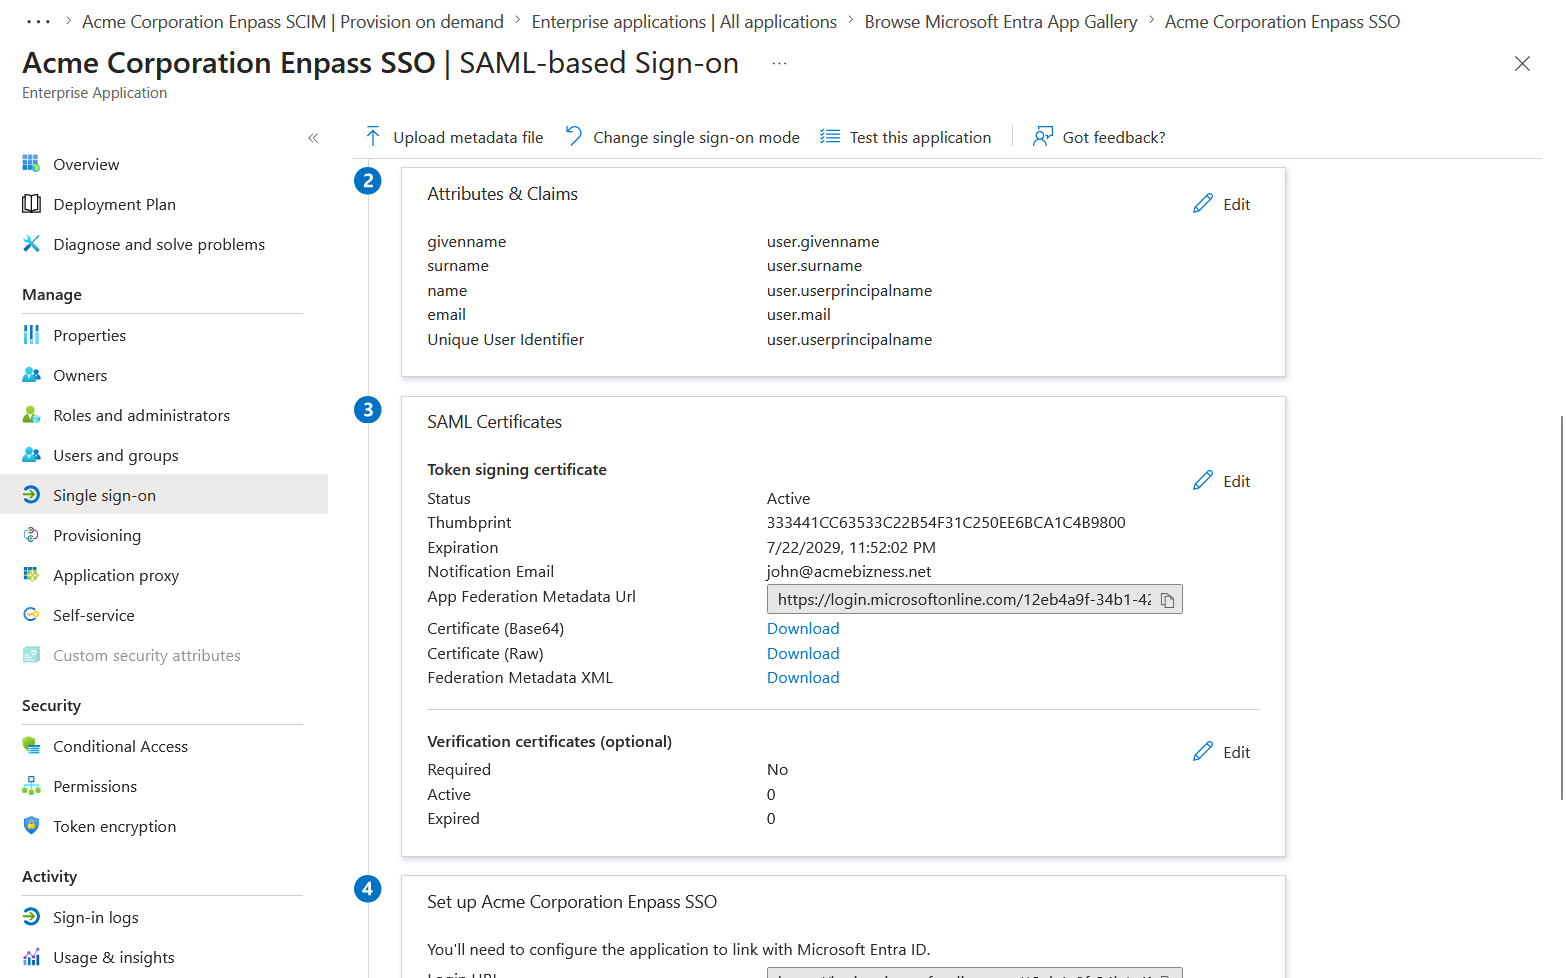This screenshot has height=978, width=1566.
Task: Change single sign-on mode
Action: 682,137
